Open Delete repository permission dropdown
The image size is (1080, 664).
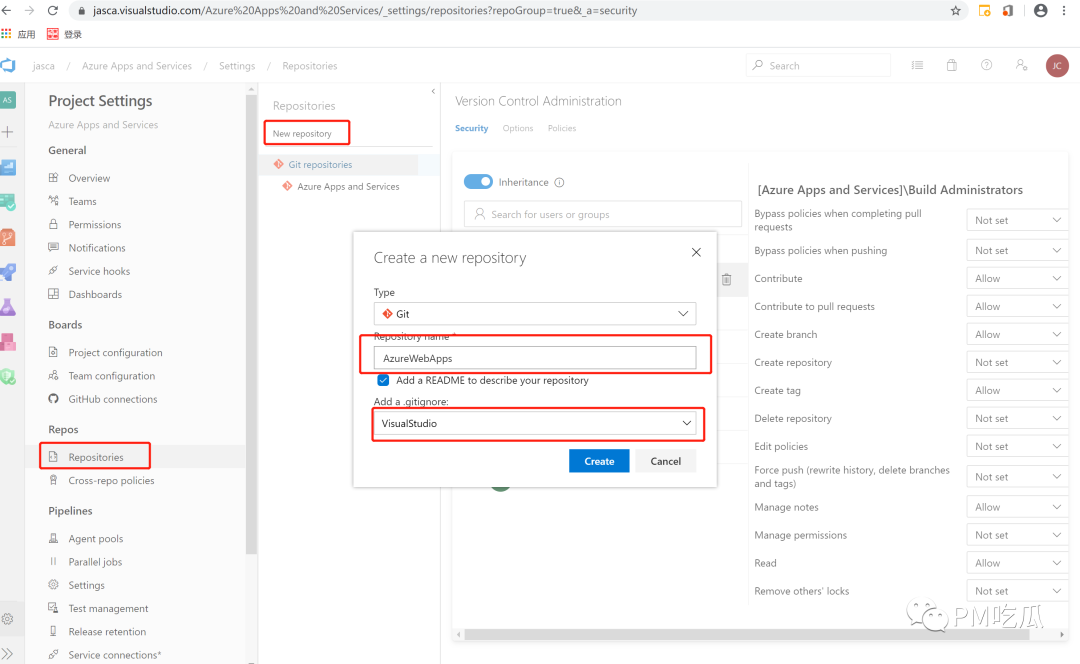[1017, 418]
